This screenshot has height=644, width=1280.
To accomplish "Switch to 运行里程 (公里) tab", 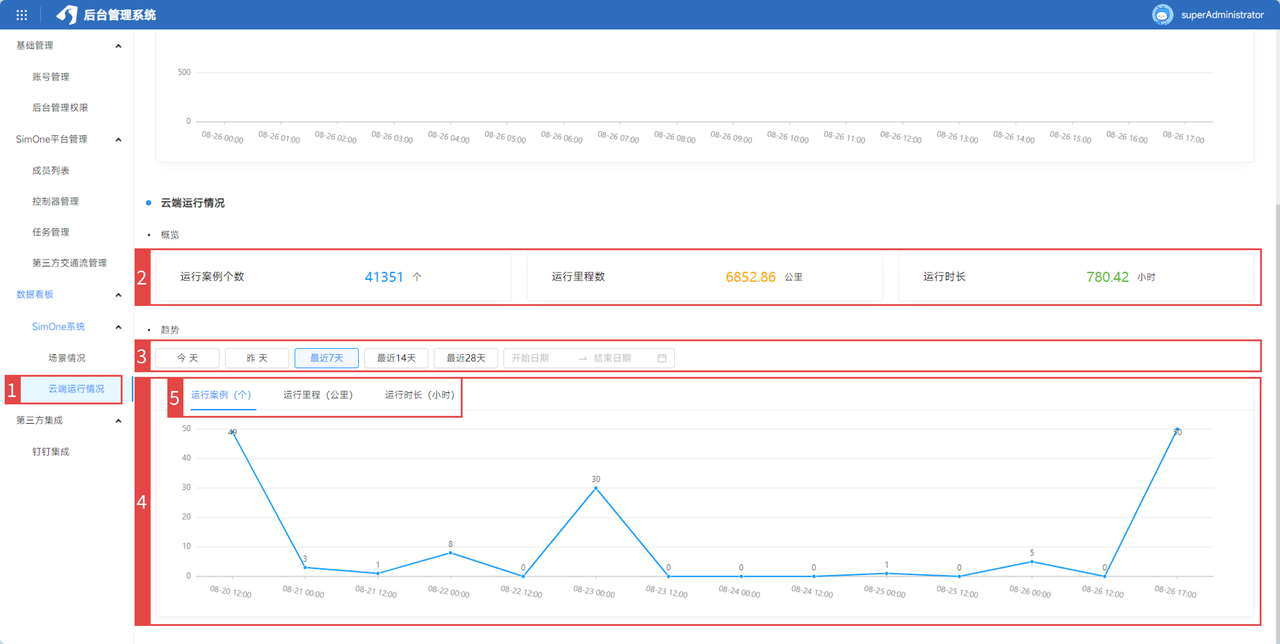I will click(x=318, y=395).
